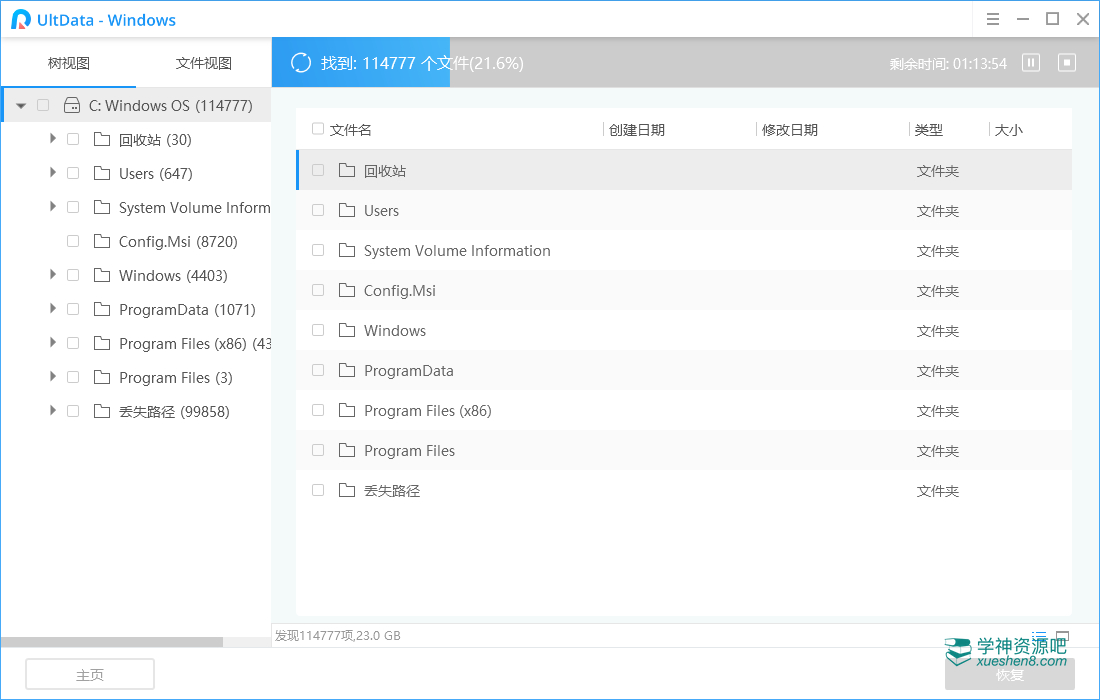The height and width of the screenshot is (700, 1100).
Task: Click the 主页 button
Action: pos(90,675)
